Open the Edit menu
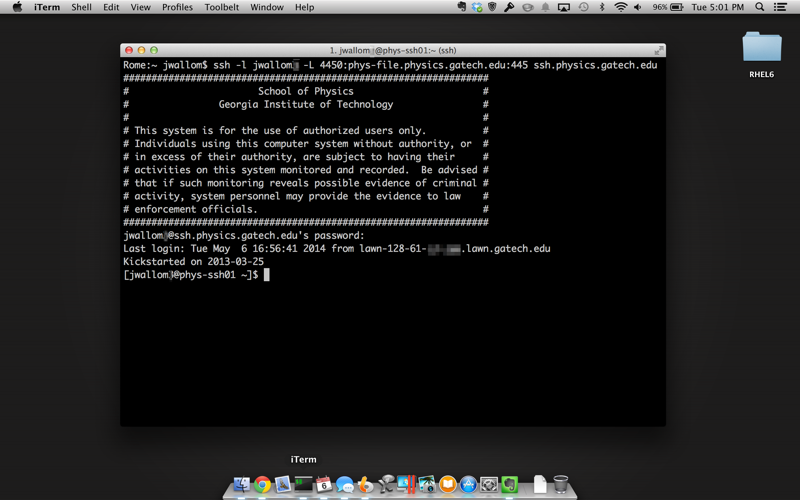The width and height of the screenshot is (800, 500). [111, 7]
